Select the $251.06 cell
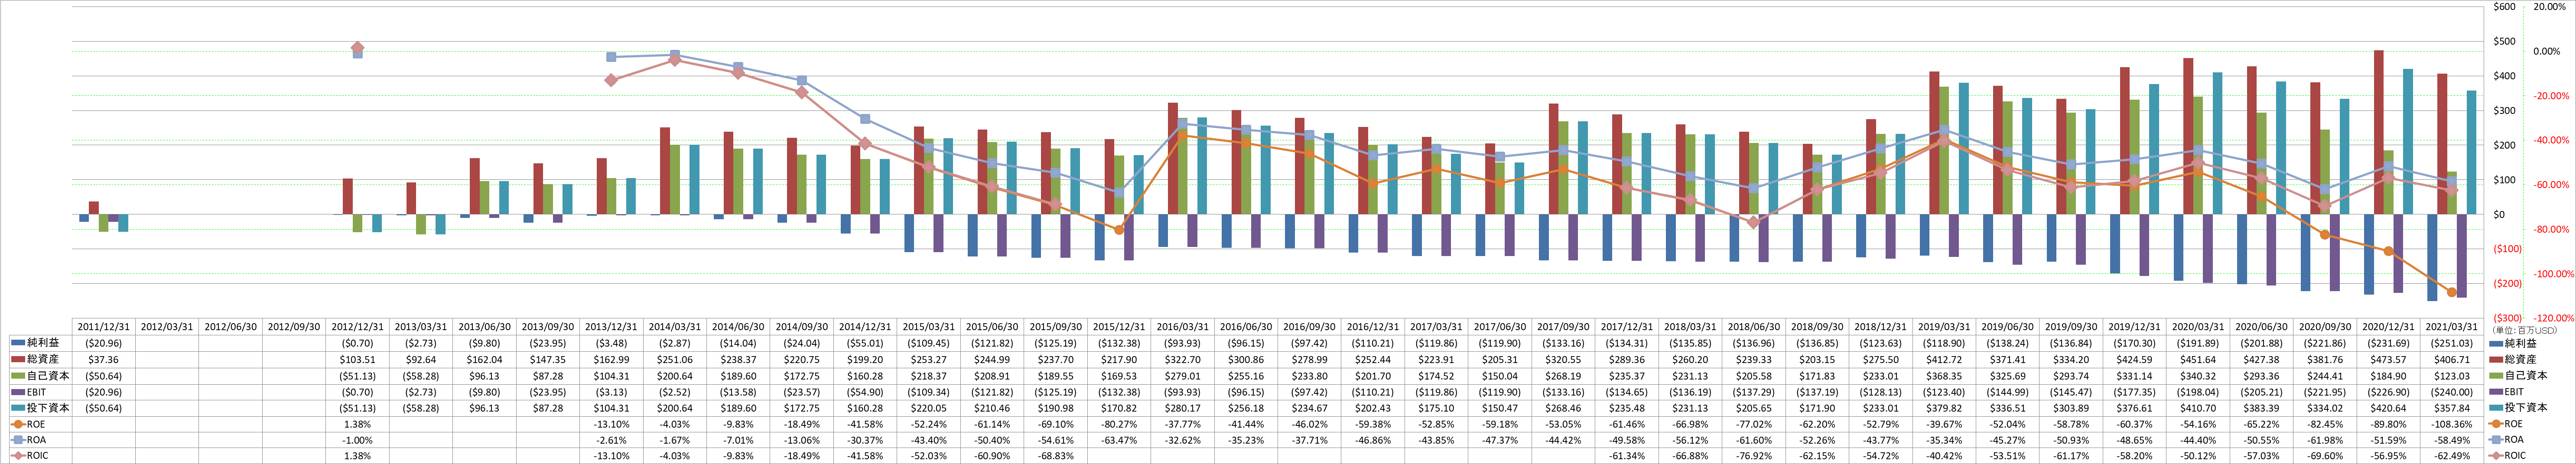Image resolution: width=2576 pixels, height=464 pixels. pos(675,360)
